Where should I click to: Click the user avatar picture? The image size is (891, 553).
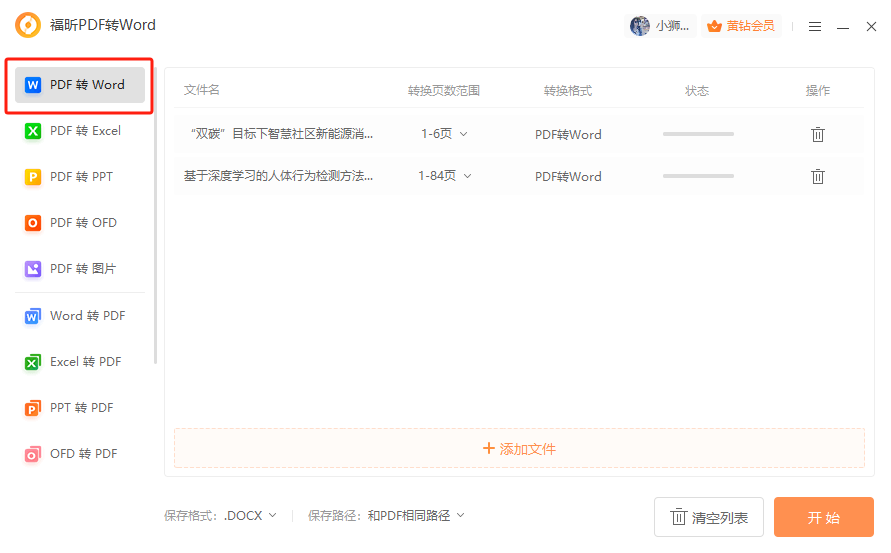click(640, 26)
